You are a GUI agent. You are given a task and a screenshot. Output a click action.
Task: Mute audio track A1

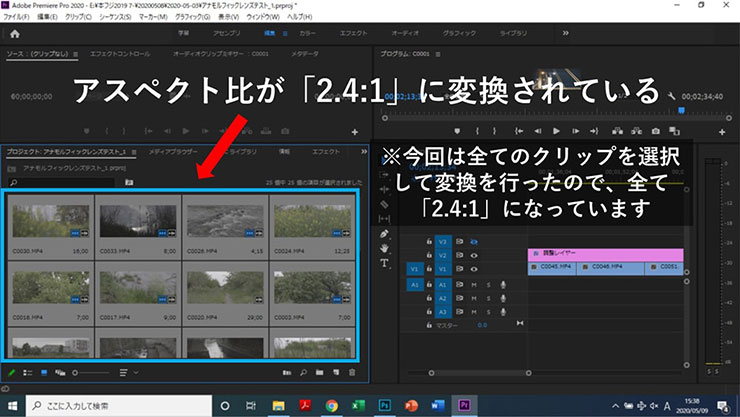coord(474,285)
